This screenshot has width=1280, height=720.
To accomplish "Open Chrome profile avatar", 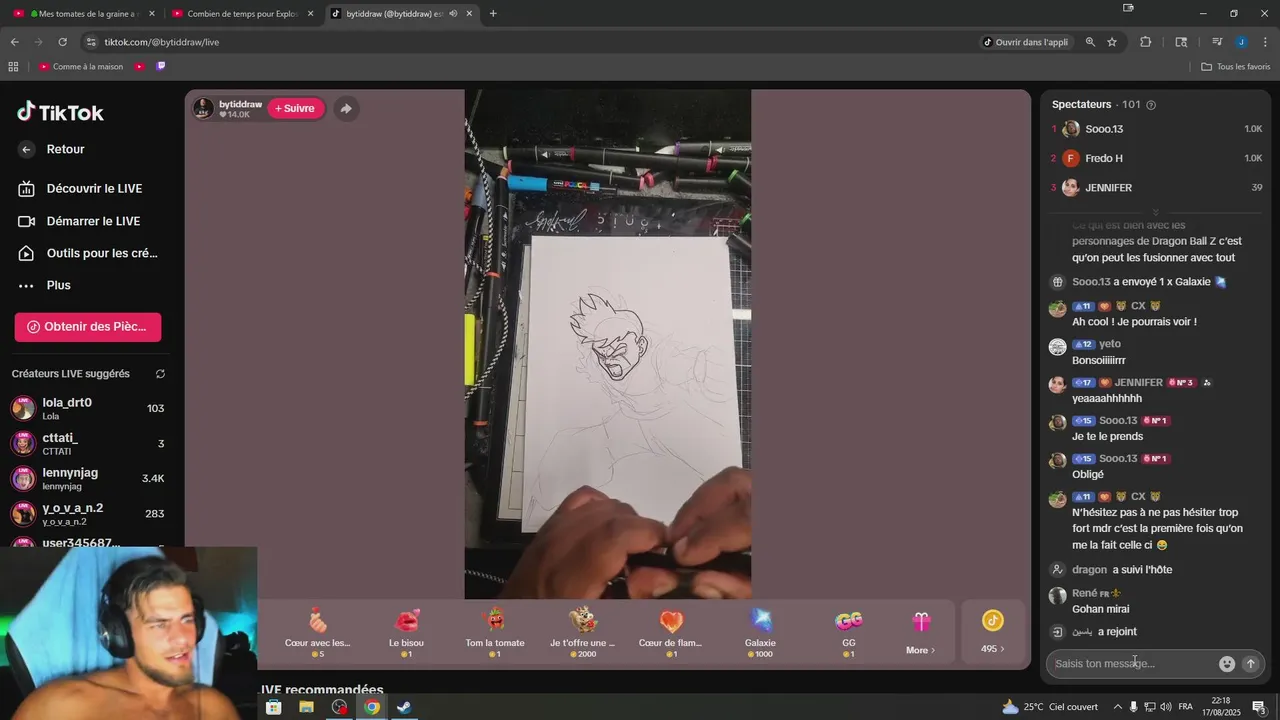I will click(1241, 42).
